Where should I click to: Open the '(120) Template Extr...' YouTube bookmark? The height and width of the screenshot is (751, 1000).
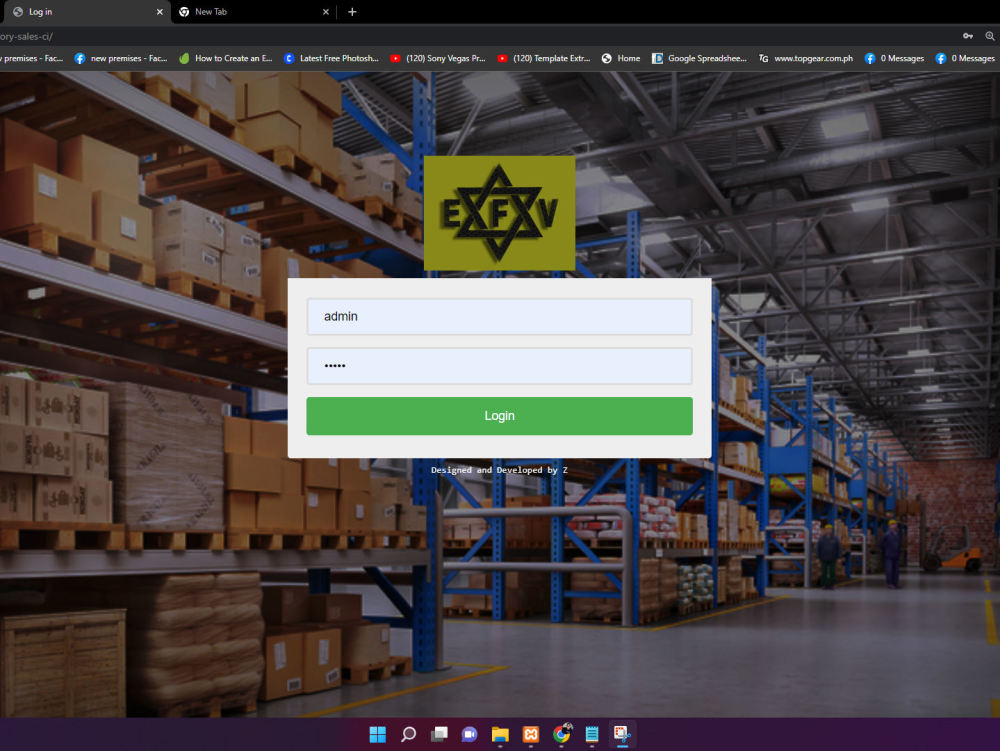[544, 58]
